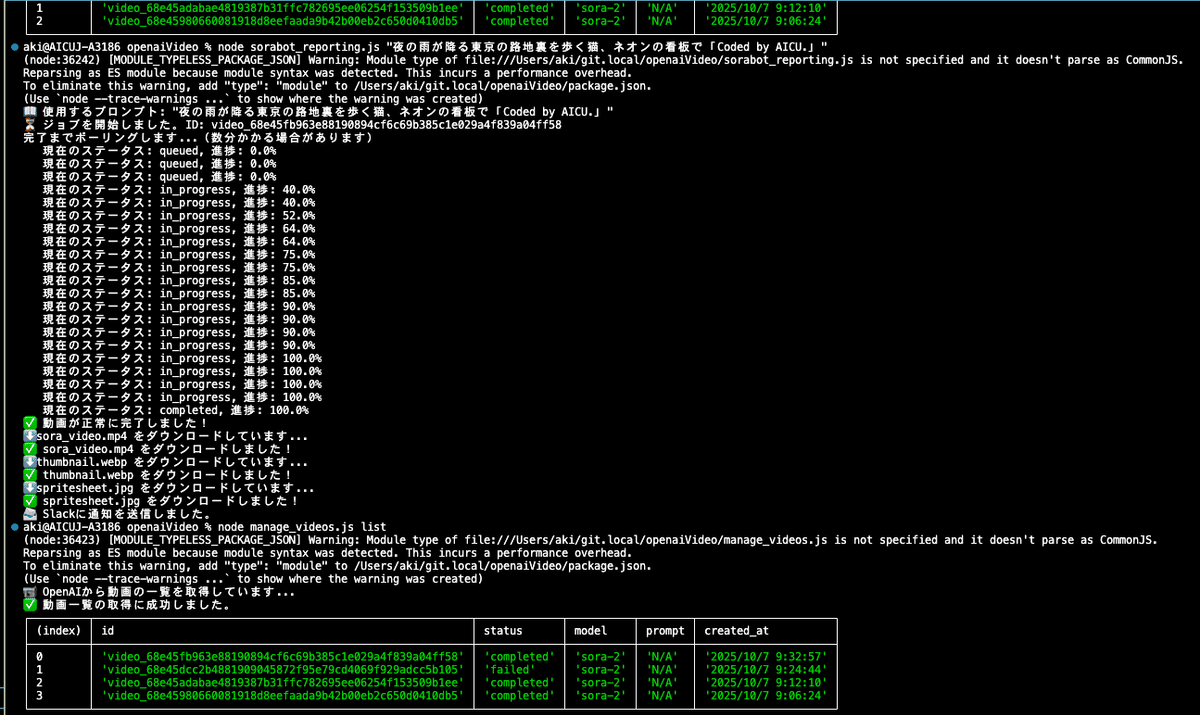The width and height of the screenshot is (1200, 715).
Task: Click the 完了までポーリングします... line
Action: tap(198, 139)
